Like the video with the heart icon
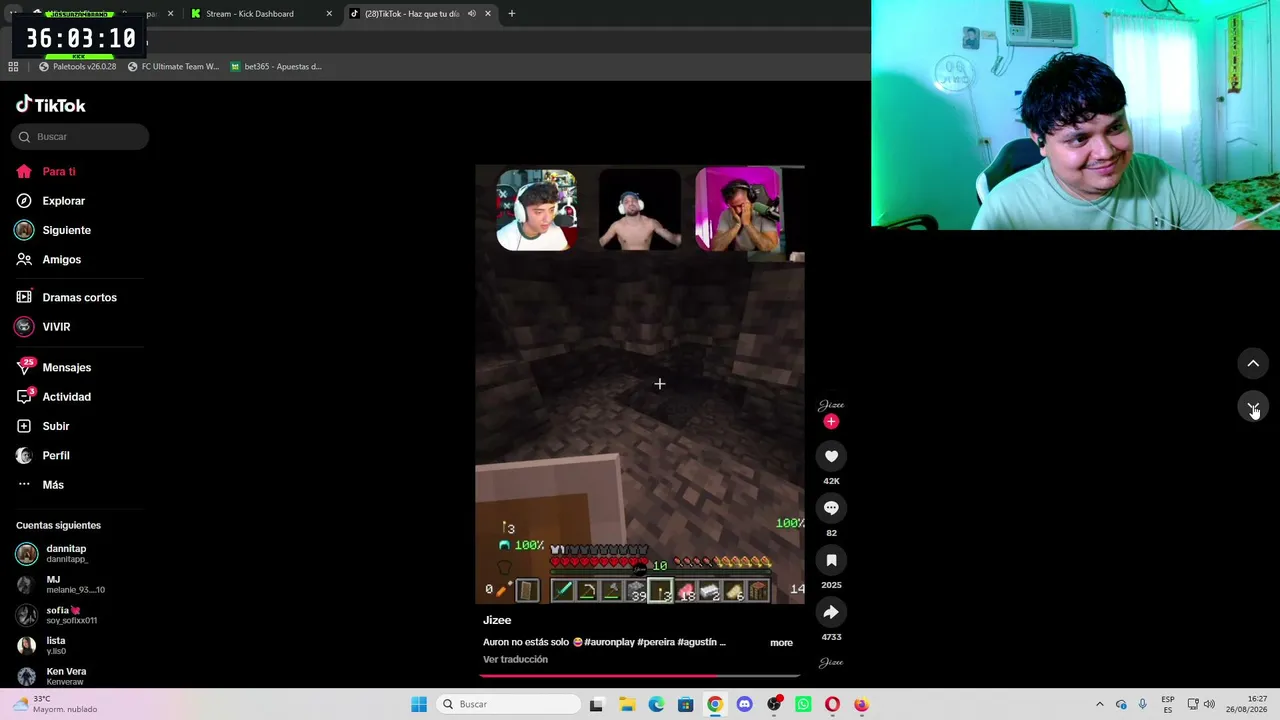 pos(831,456)
